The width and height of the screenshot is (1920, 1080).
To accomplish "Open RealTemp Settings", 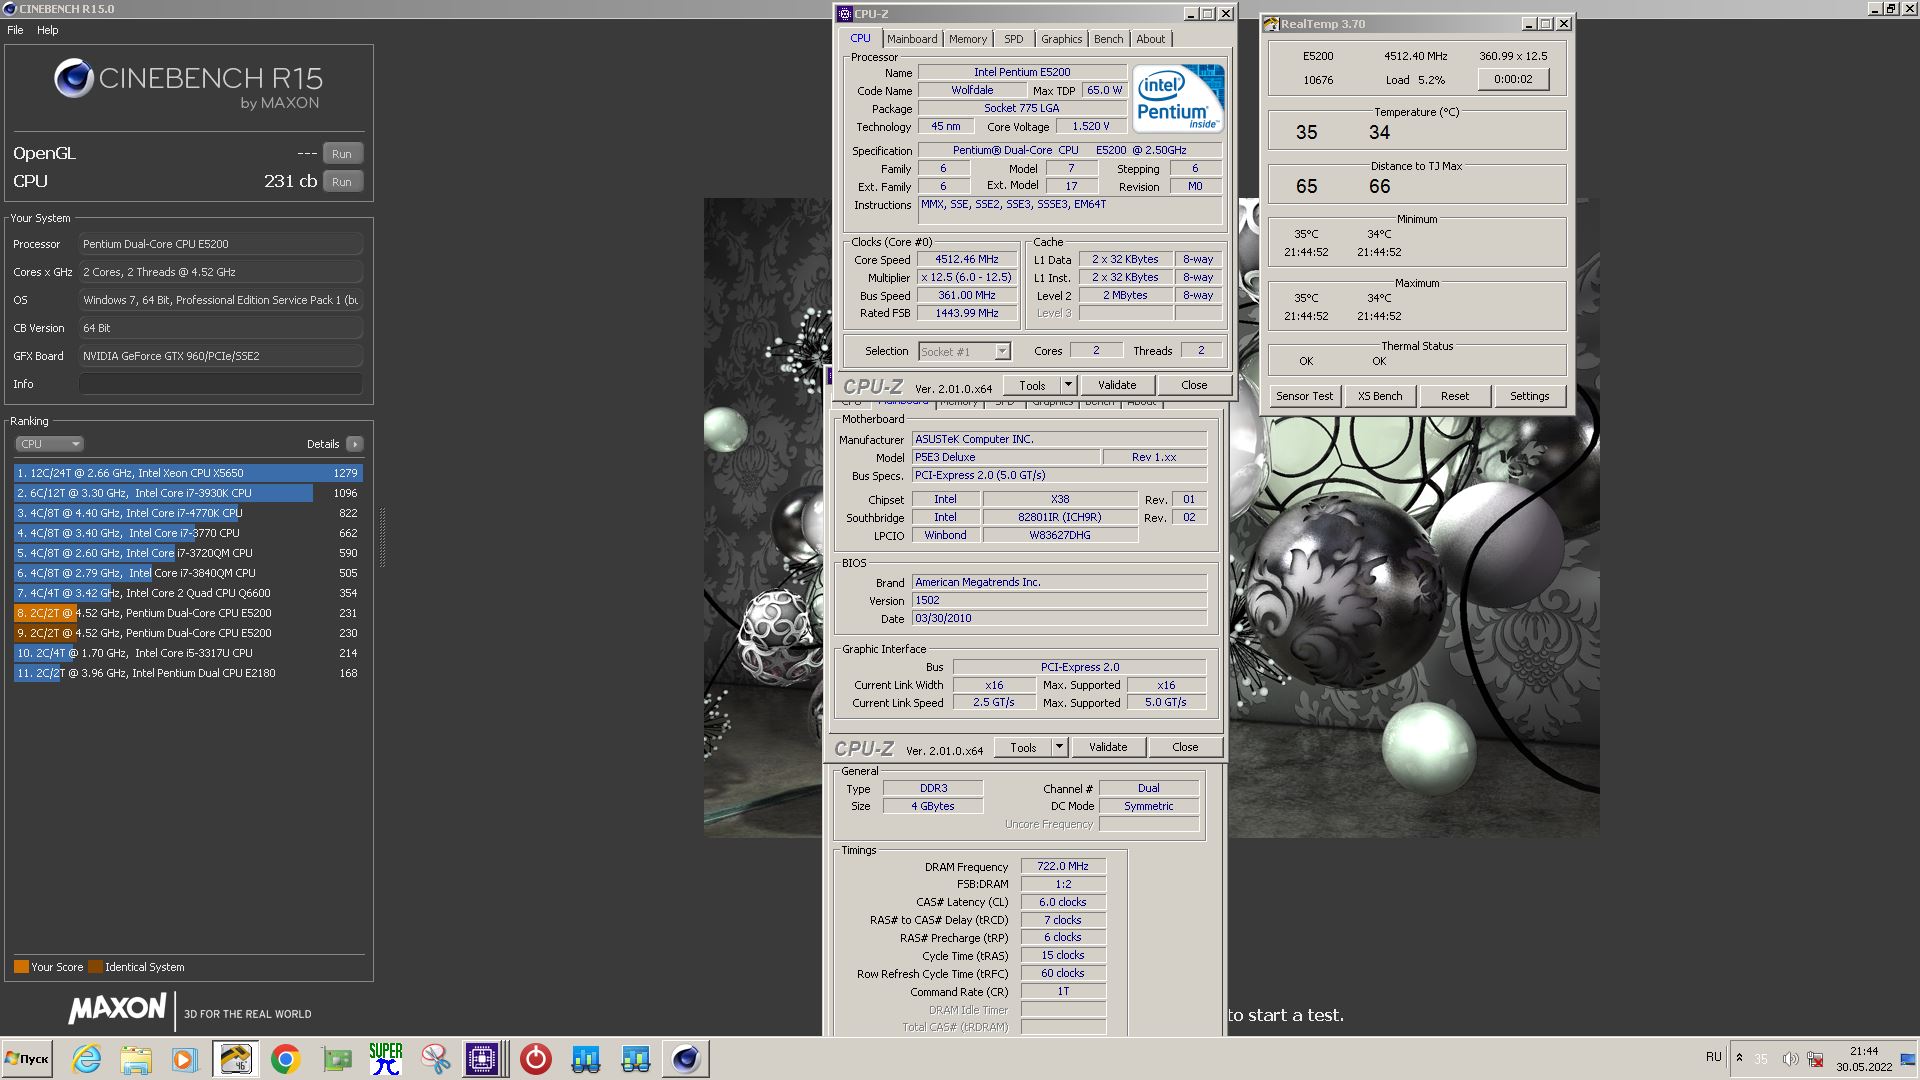I will [x=1529, y=396].
